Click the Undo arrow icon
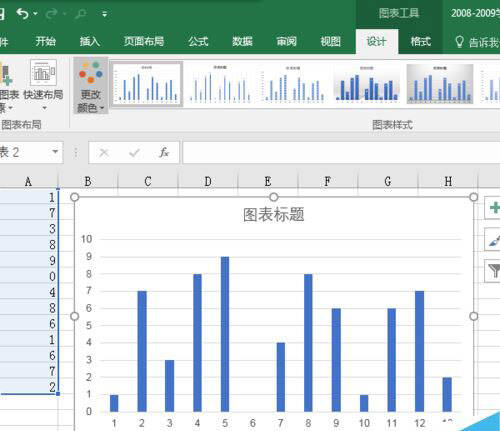 (23, 13)
